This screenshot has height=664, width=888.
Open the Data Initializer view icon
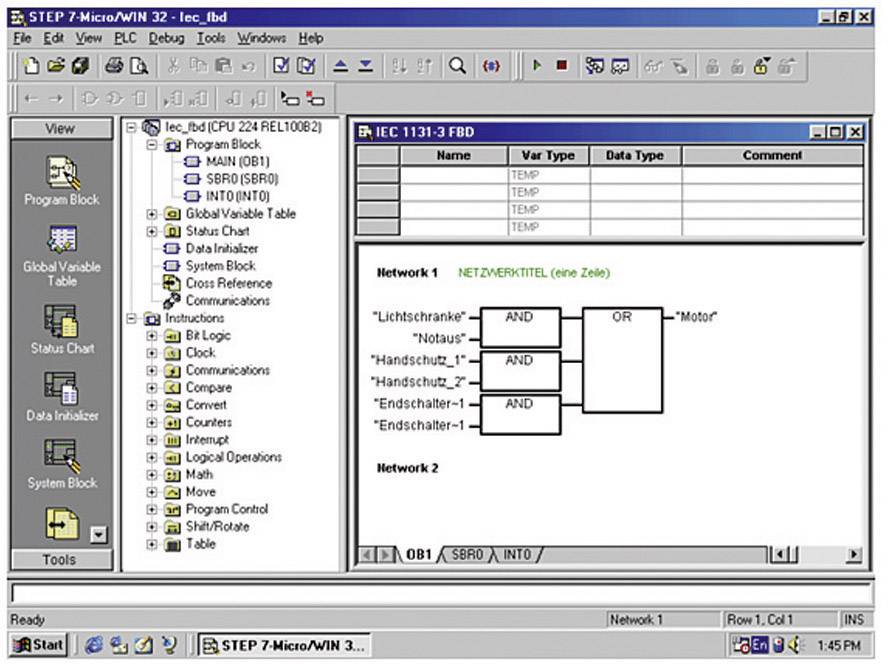tap(60, 390)
